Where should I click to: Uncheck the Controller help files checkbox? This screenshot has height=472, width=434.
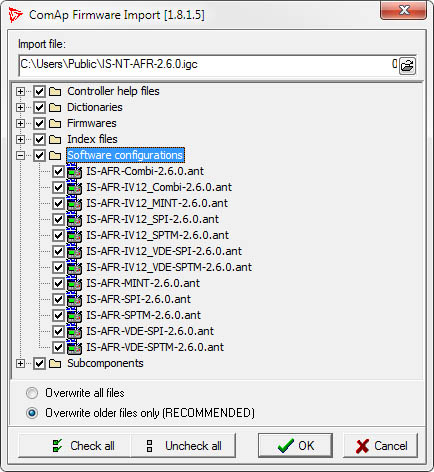point(39,91)
